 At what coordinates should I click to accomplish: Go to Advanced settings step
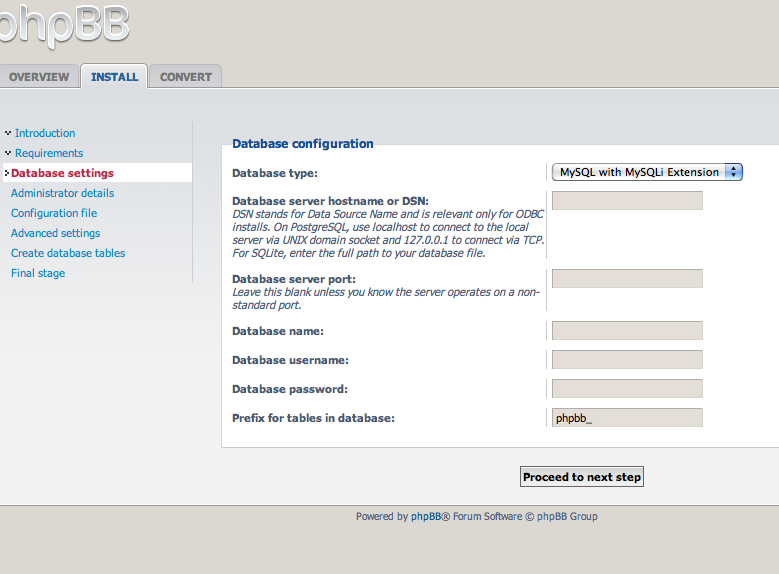pyautogui.click(x=55, y=233)
